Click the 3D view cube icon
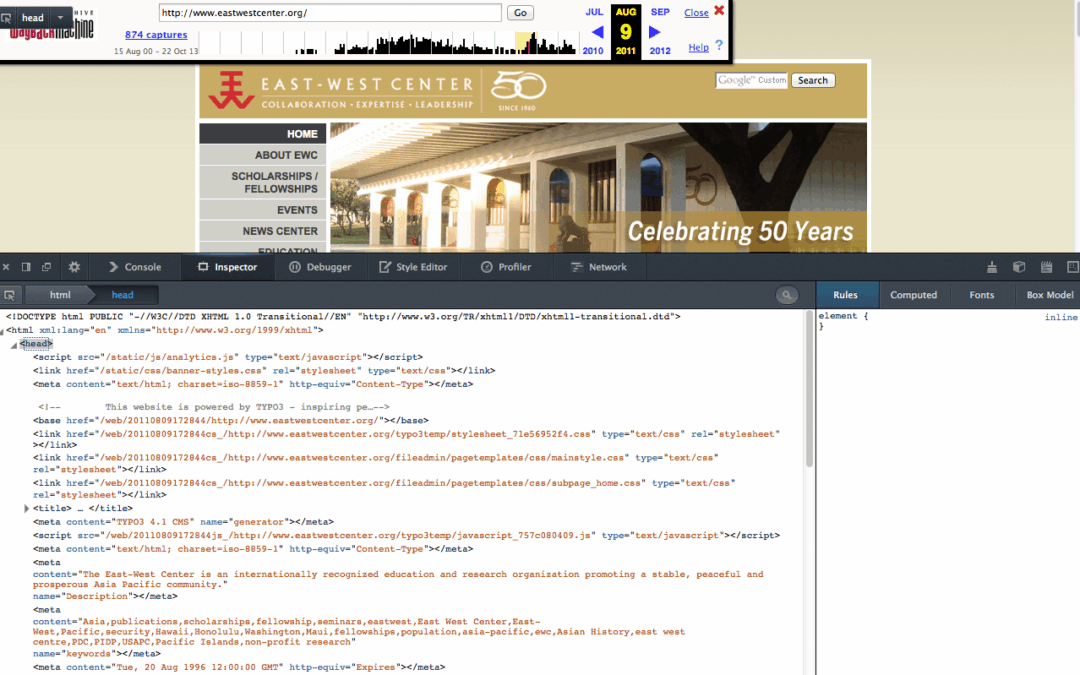 pyautogui.click(x=1019, y=267)
